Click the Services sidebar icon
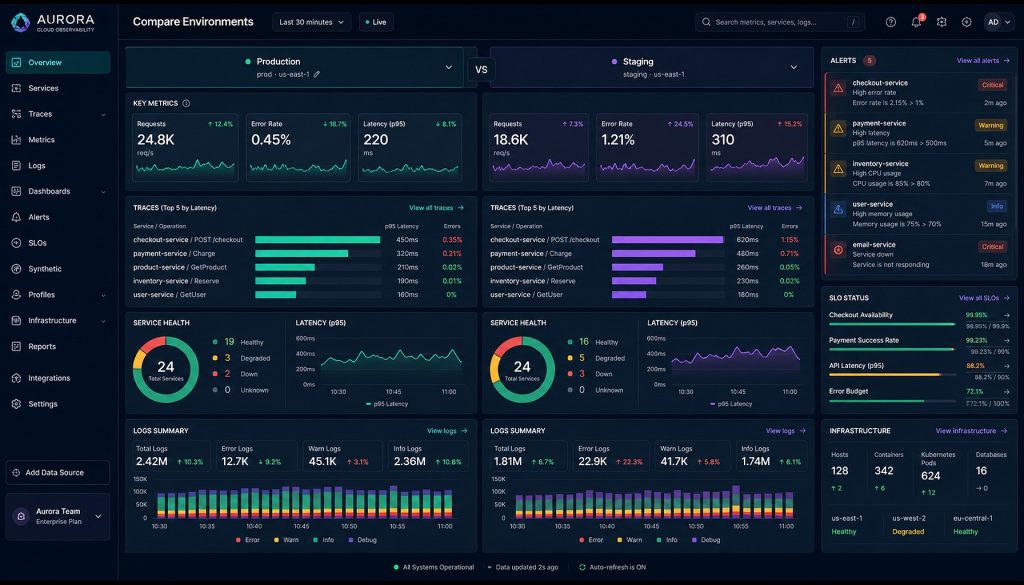The width and height of the screenshot is (1024, 585). pyautogui.click(x=16, y=88)
